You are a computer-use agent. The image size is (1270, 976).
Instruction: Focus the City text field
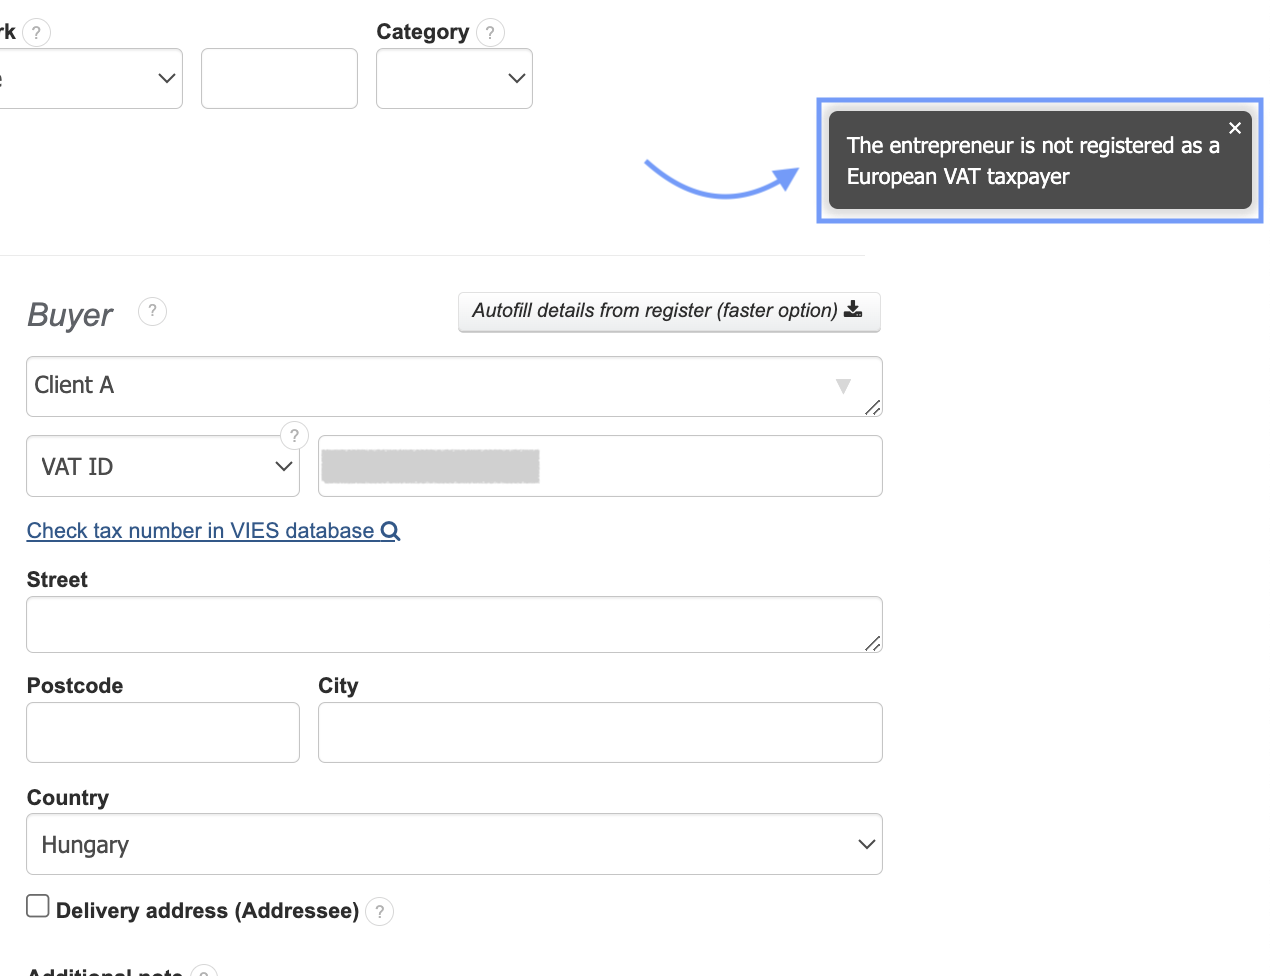[x=600, y=733]
